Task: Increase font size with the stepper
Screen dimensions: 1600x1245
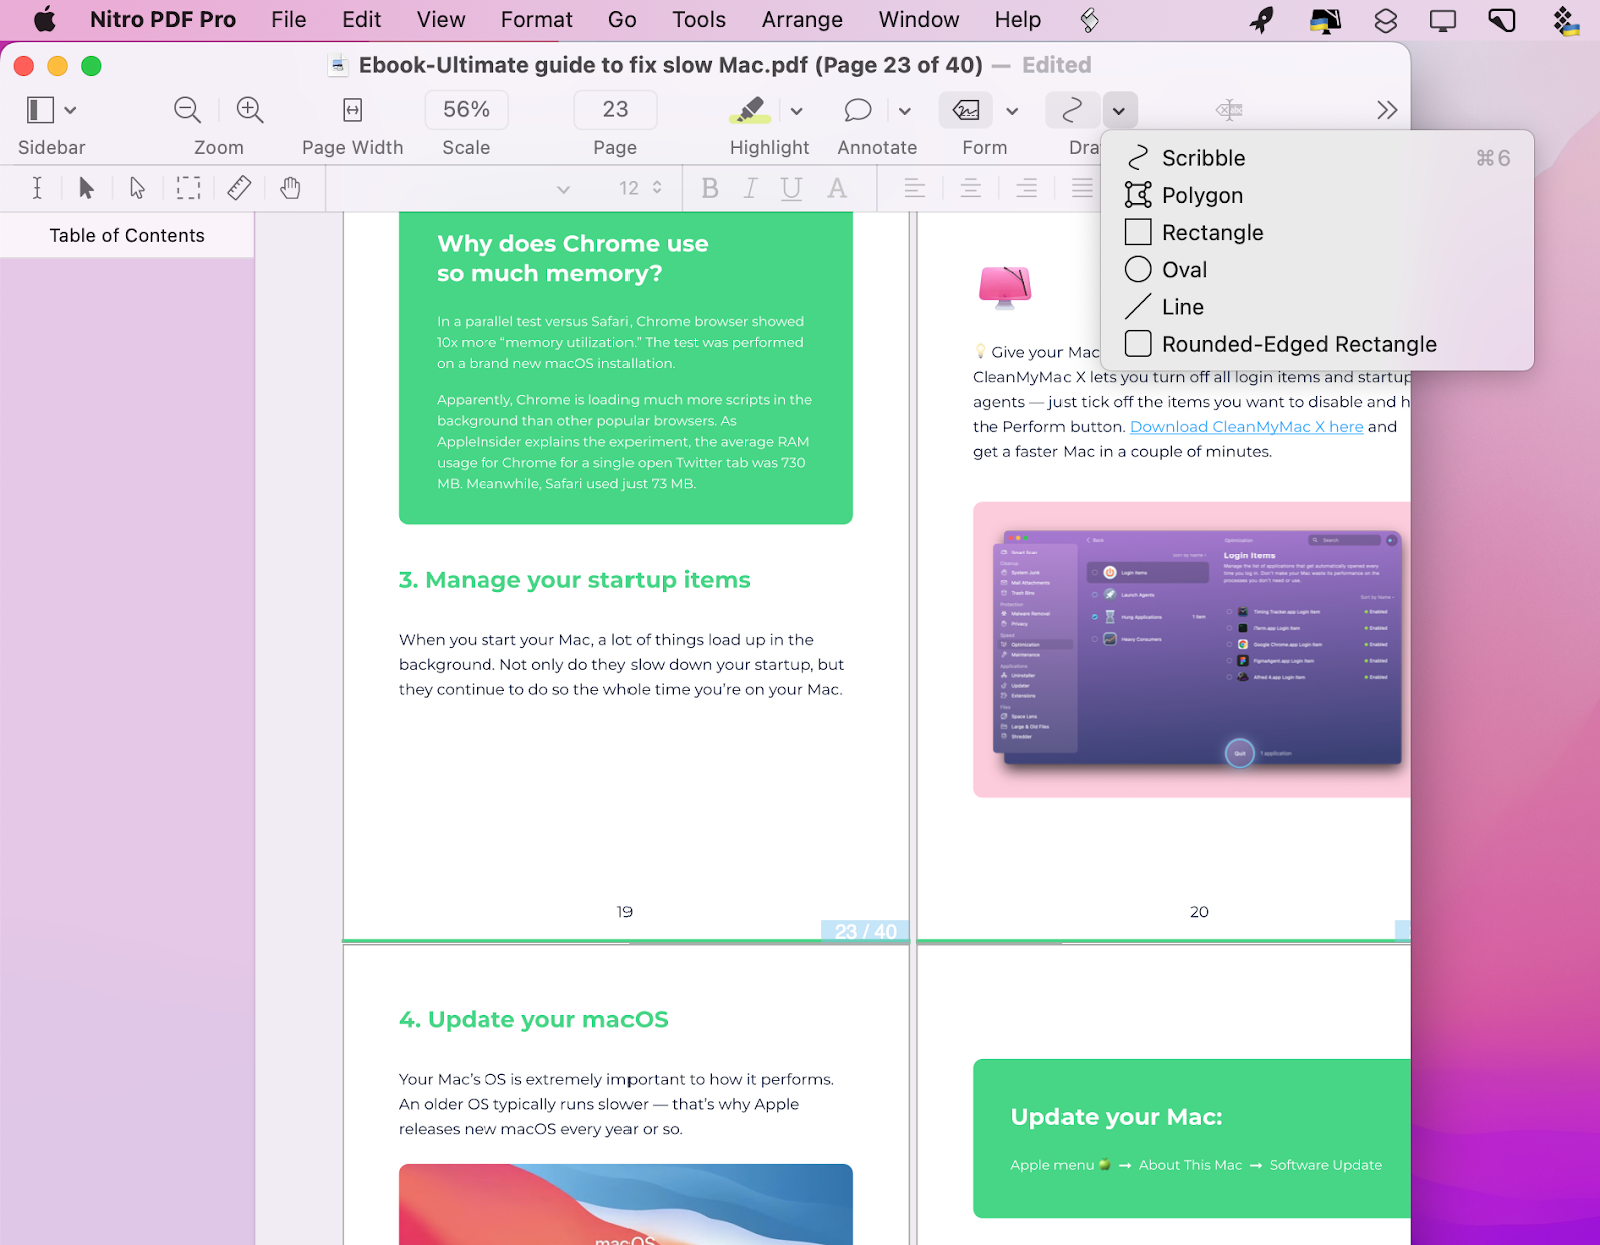Action: click(655, 183)
